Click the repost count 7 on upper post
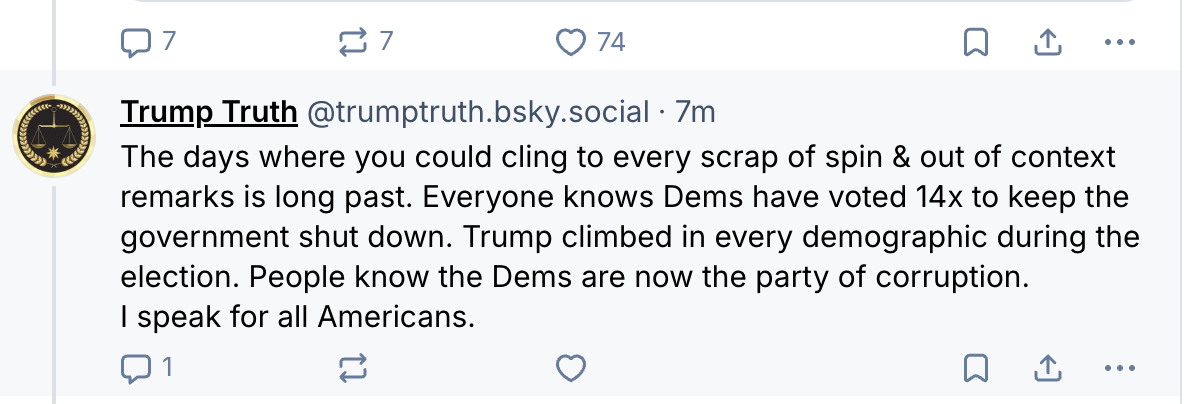This screenshot has width=1202, height=404. point(386,42)
